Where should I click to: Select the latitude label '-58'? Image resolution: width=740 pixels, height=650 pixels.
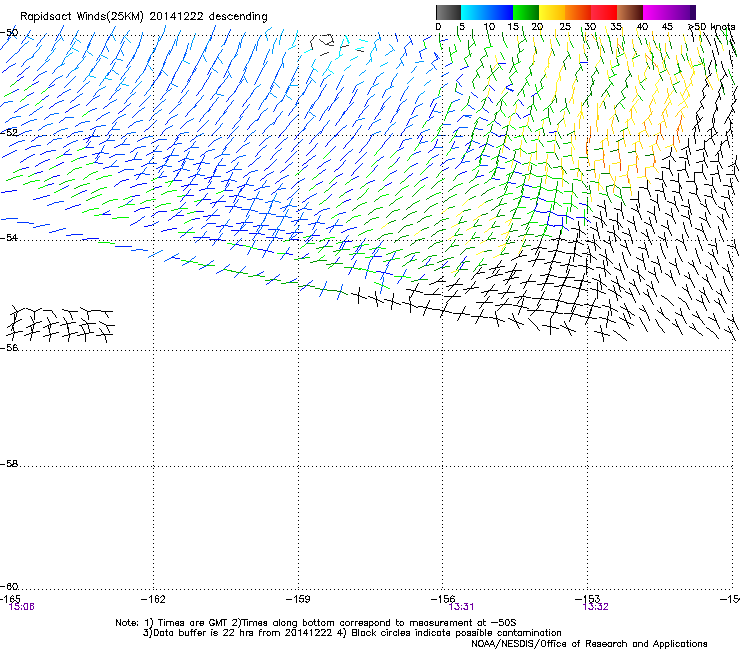(x=9, y=464)
